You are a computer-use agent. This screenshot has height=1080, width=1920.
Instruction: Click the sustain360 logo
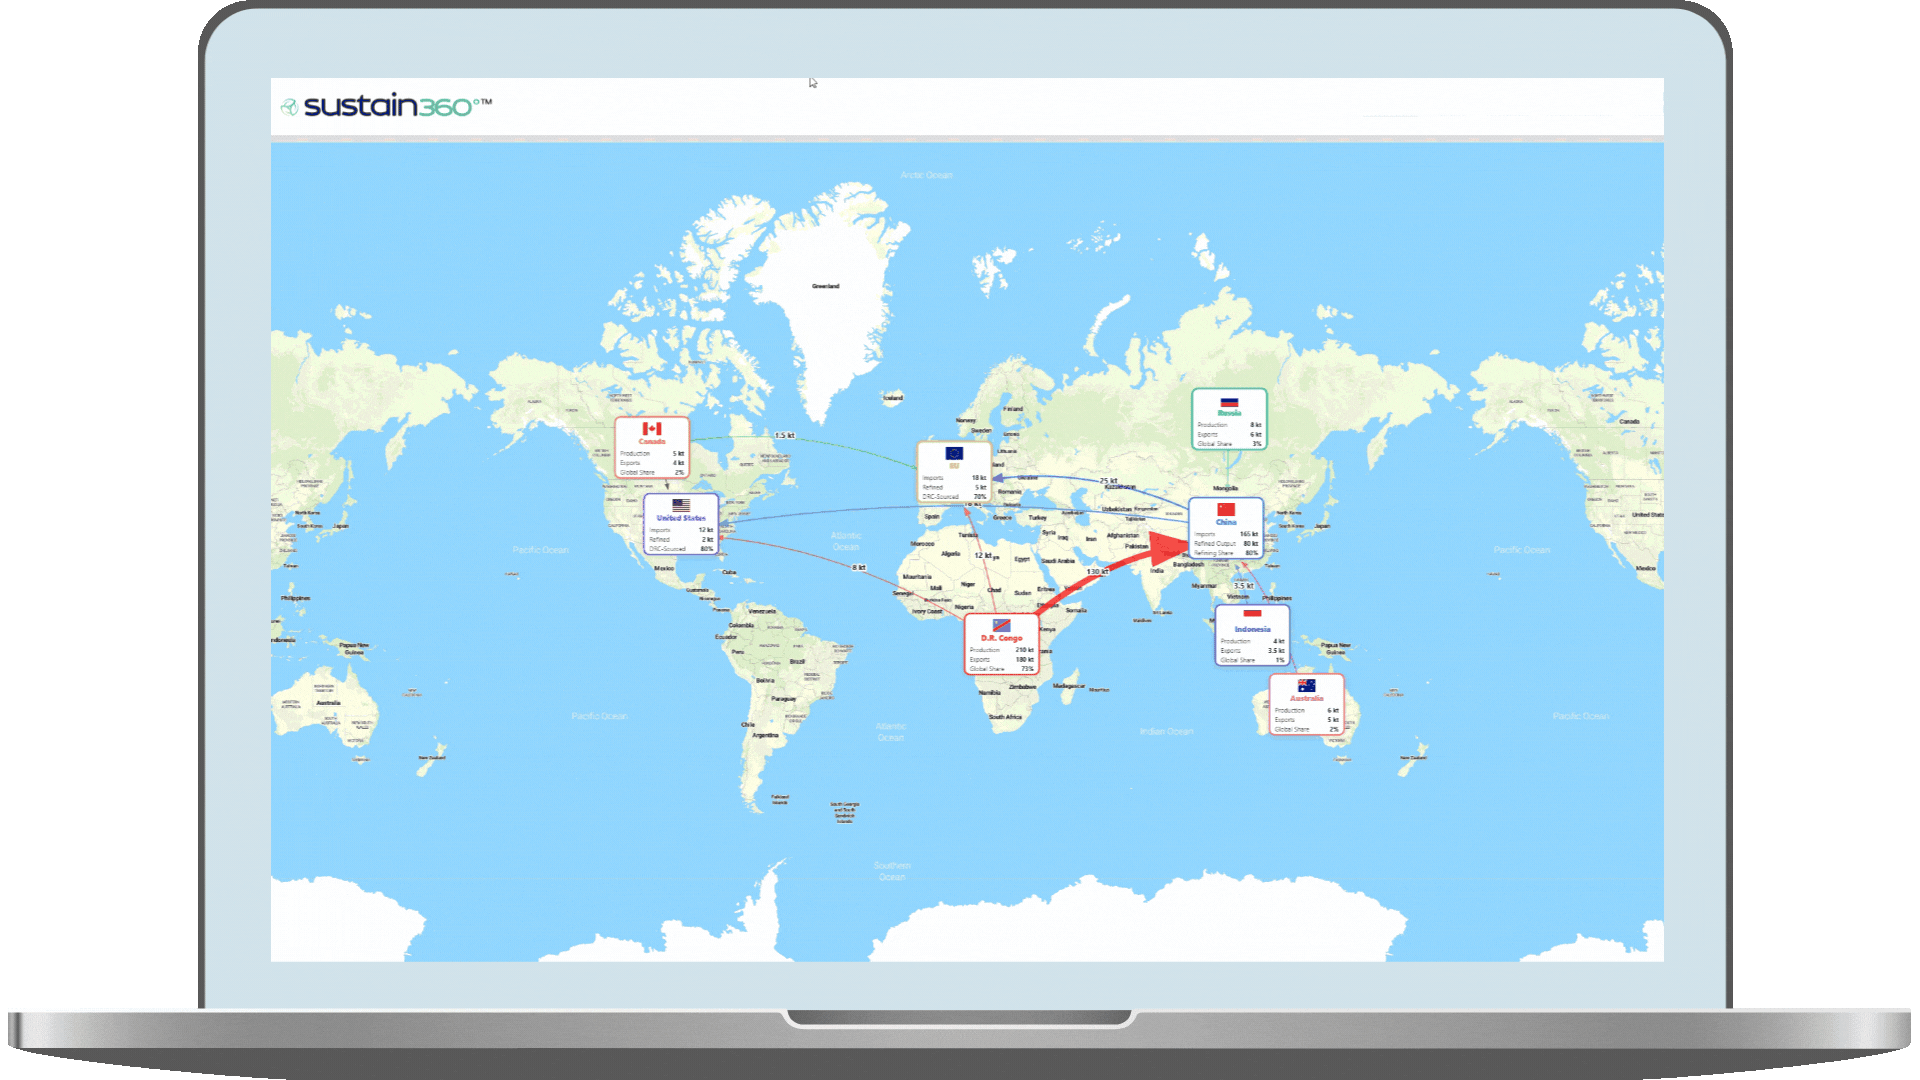click(x=386, y=106)
